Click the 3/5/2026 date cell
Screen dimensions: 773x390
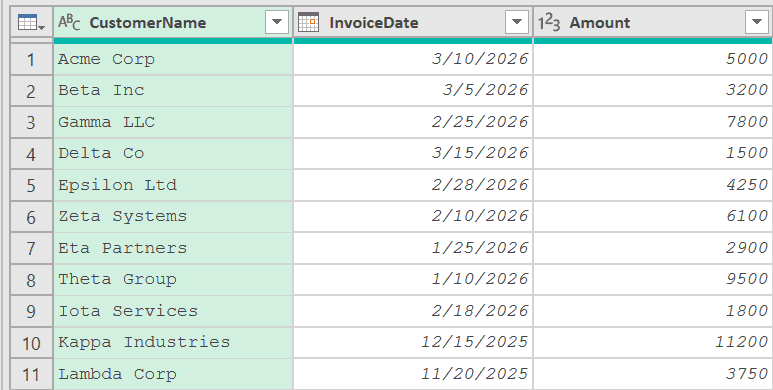pyautogui.click(x=413, y=91)
